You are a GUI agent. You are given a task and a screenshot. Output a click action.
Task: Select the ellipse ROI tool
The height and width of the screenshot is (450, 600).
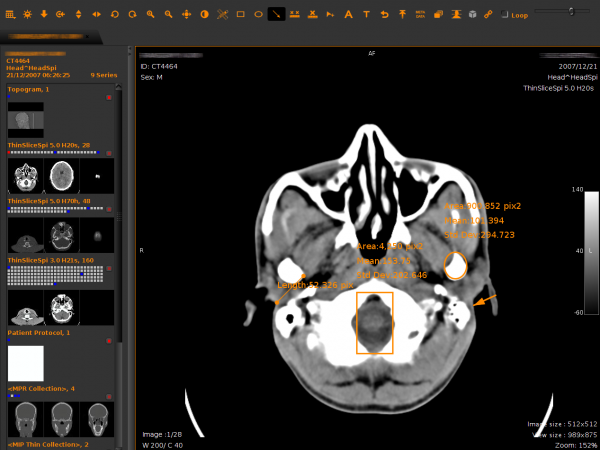coord(259,15)
